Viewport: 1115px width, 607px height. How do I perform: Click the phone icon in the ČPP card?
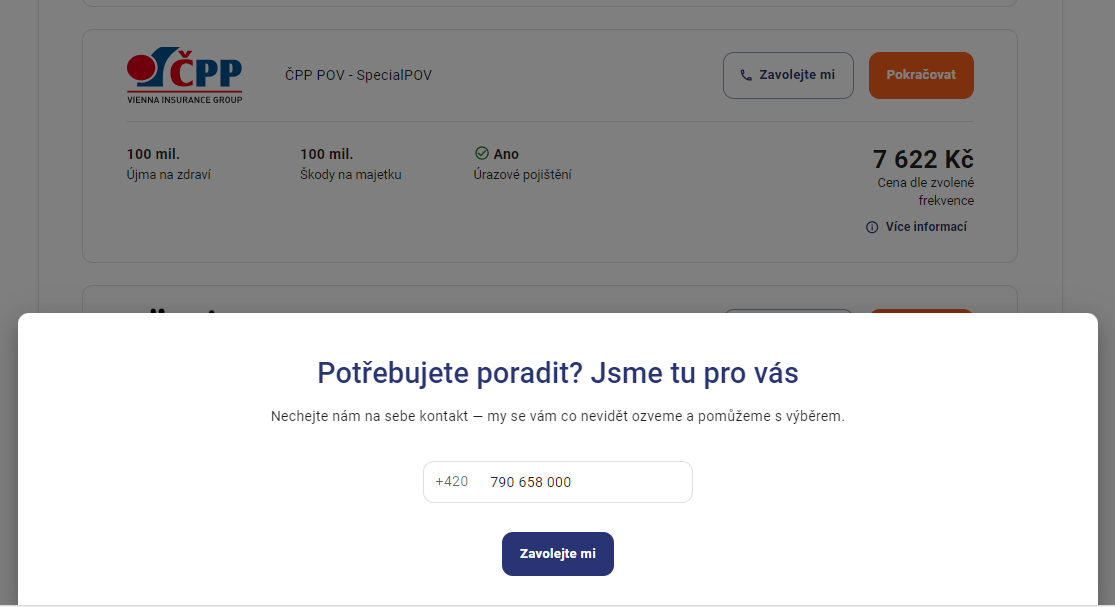pos(746,75)
